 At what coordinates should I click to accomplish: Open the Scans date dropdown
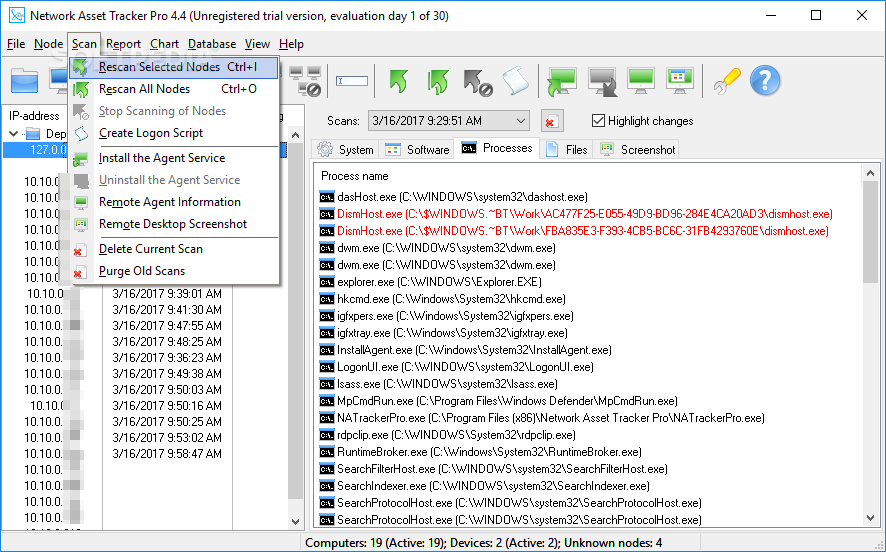click(449, 120)
